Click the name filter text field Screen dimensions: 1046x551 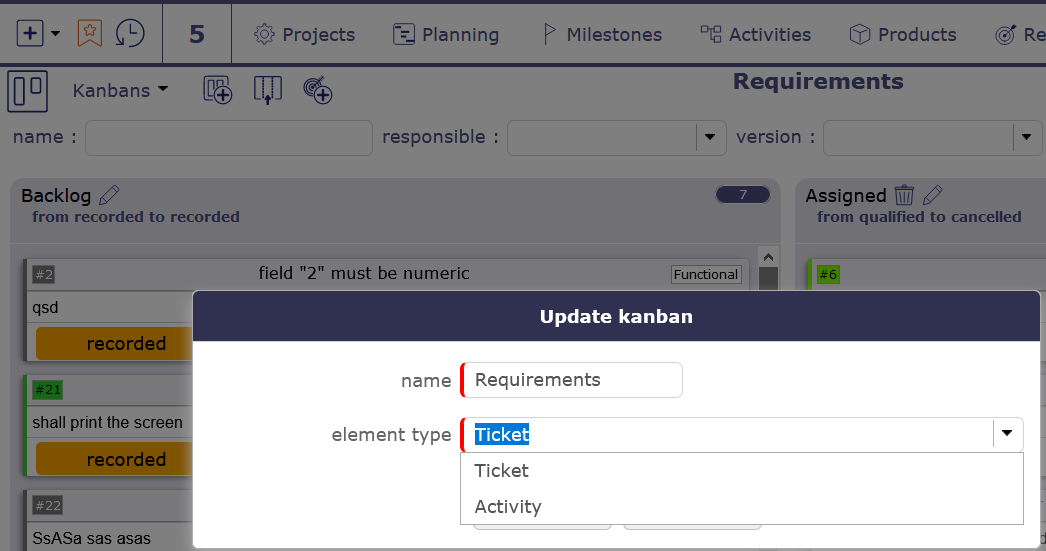(x=229, y=138)
